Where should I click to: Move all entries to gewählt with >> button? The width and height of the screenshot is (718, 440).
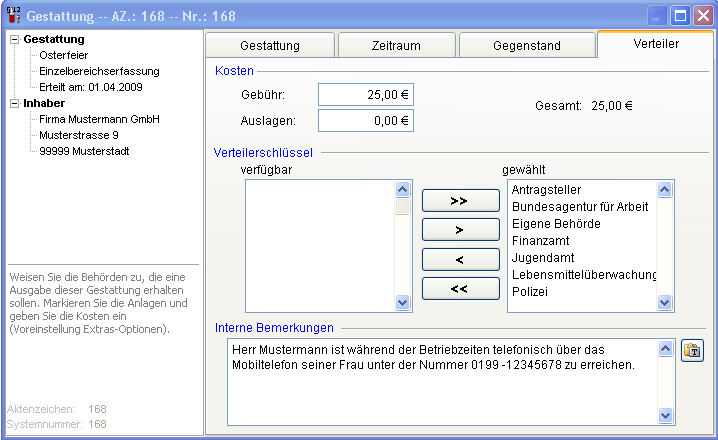pos(459,200)
